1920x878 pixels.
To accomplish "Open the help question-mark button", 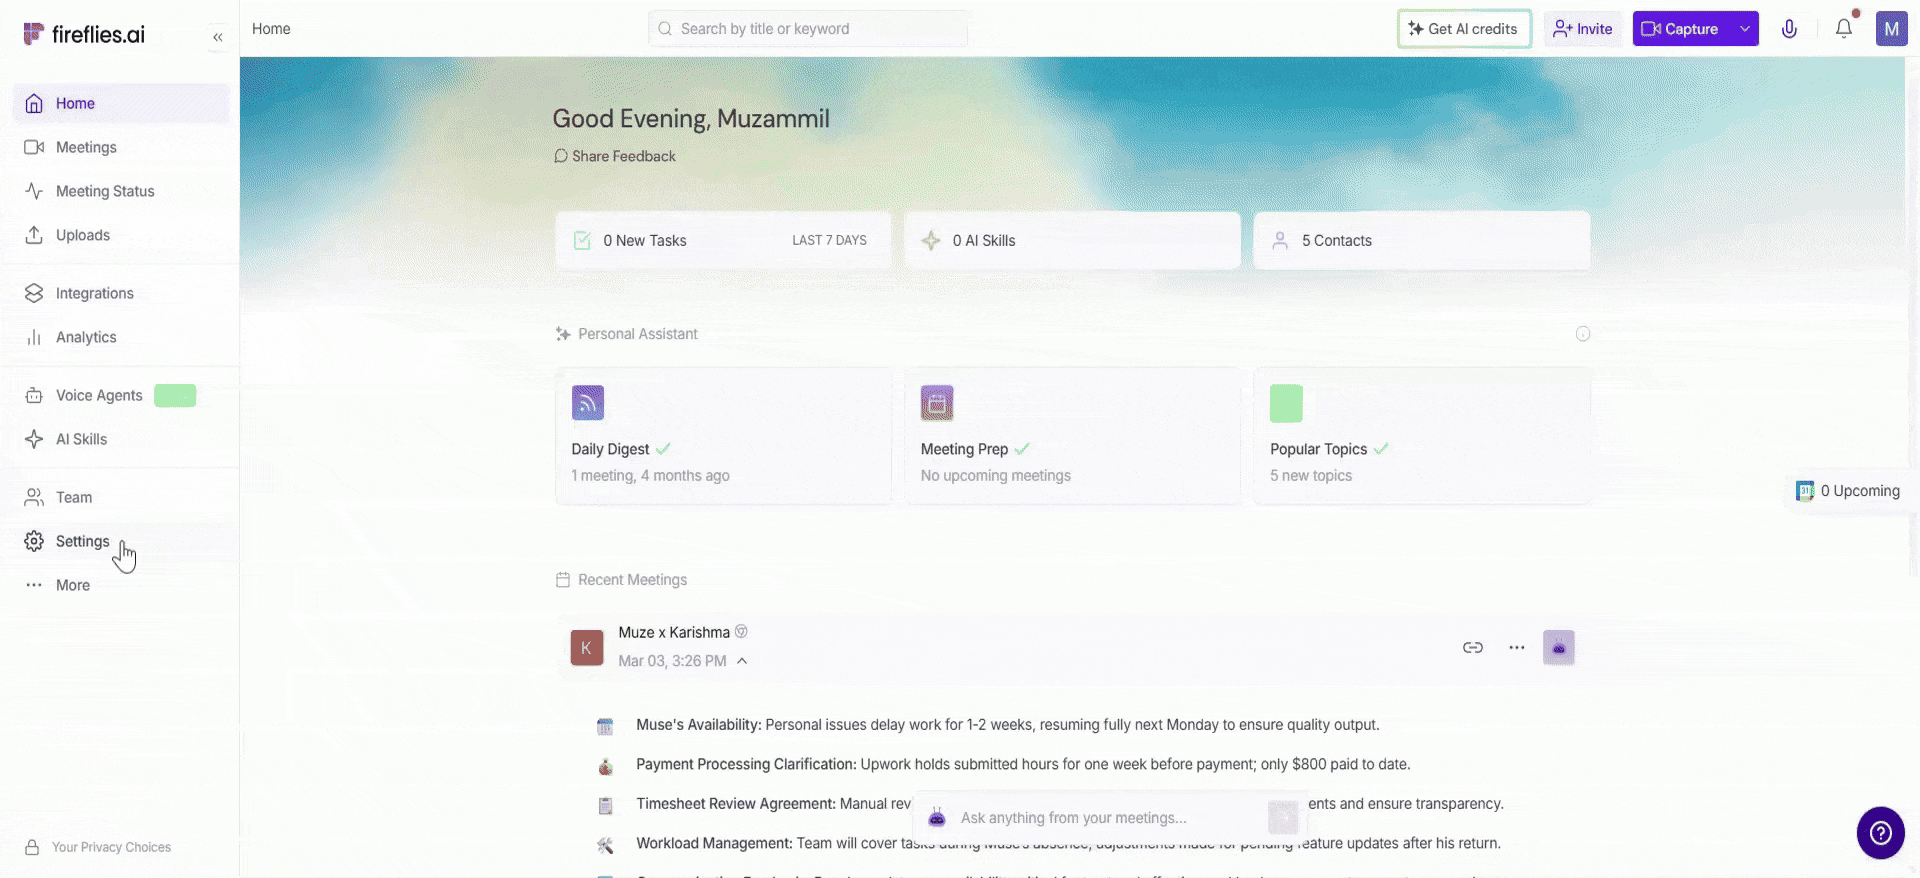I will coord(1881,833).
